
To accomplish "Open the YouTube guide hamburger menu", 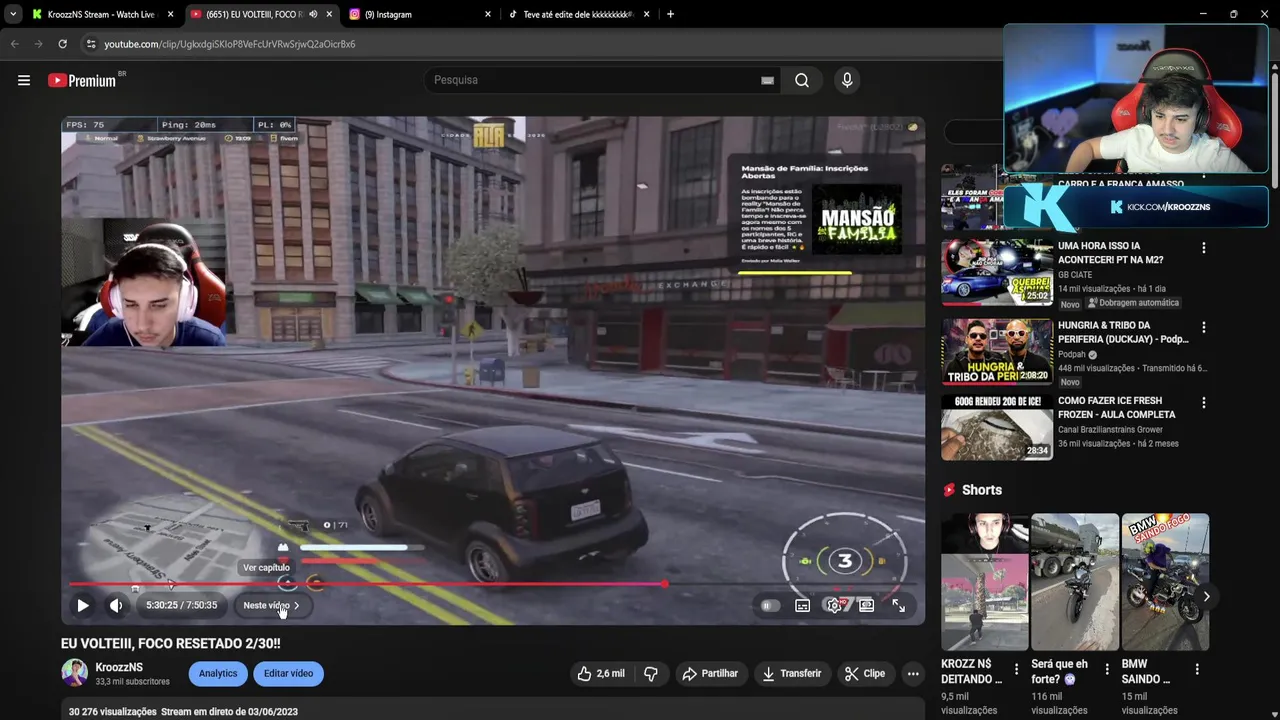I will 24,80.
